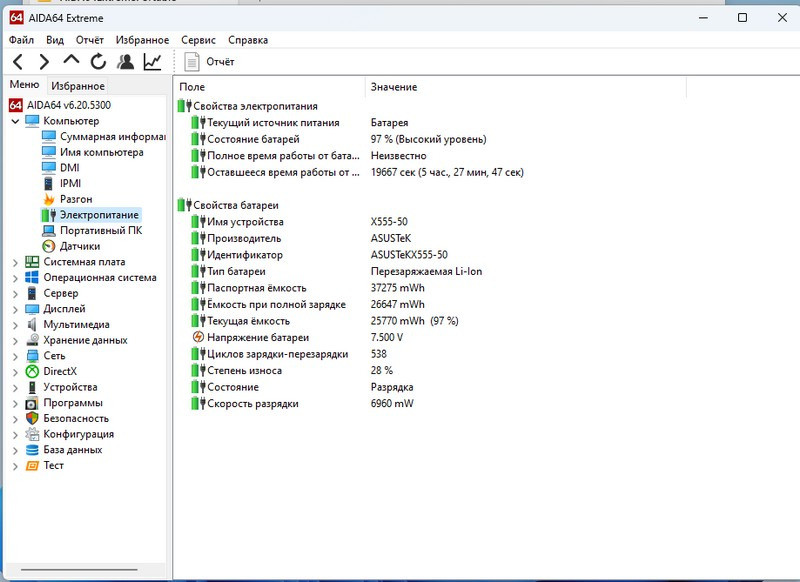Screen dimensions: 800x582
Task: Expand the Системная плата node
Action: [15, 262]
